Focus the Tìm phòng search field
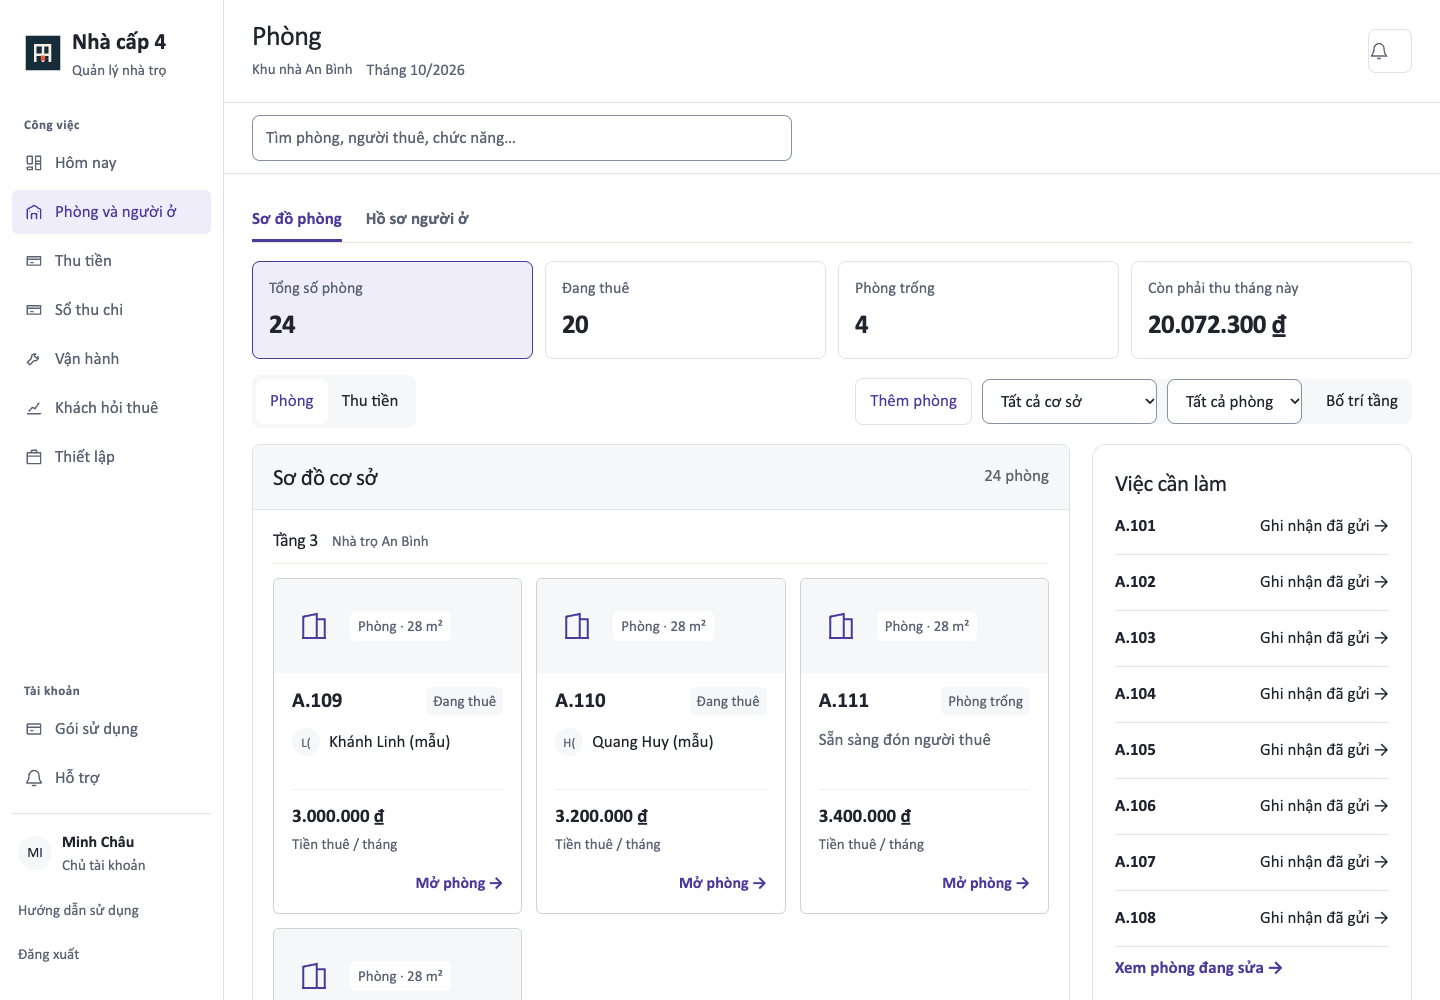This screenshot has height=1000, width=1440. pos(522,138)
